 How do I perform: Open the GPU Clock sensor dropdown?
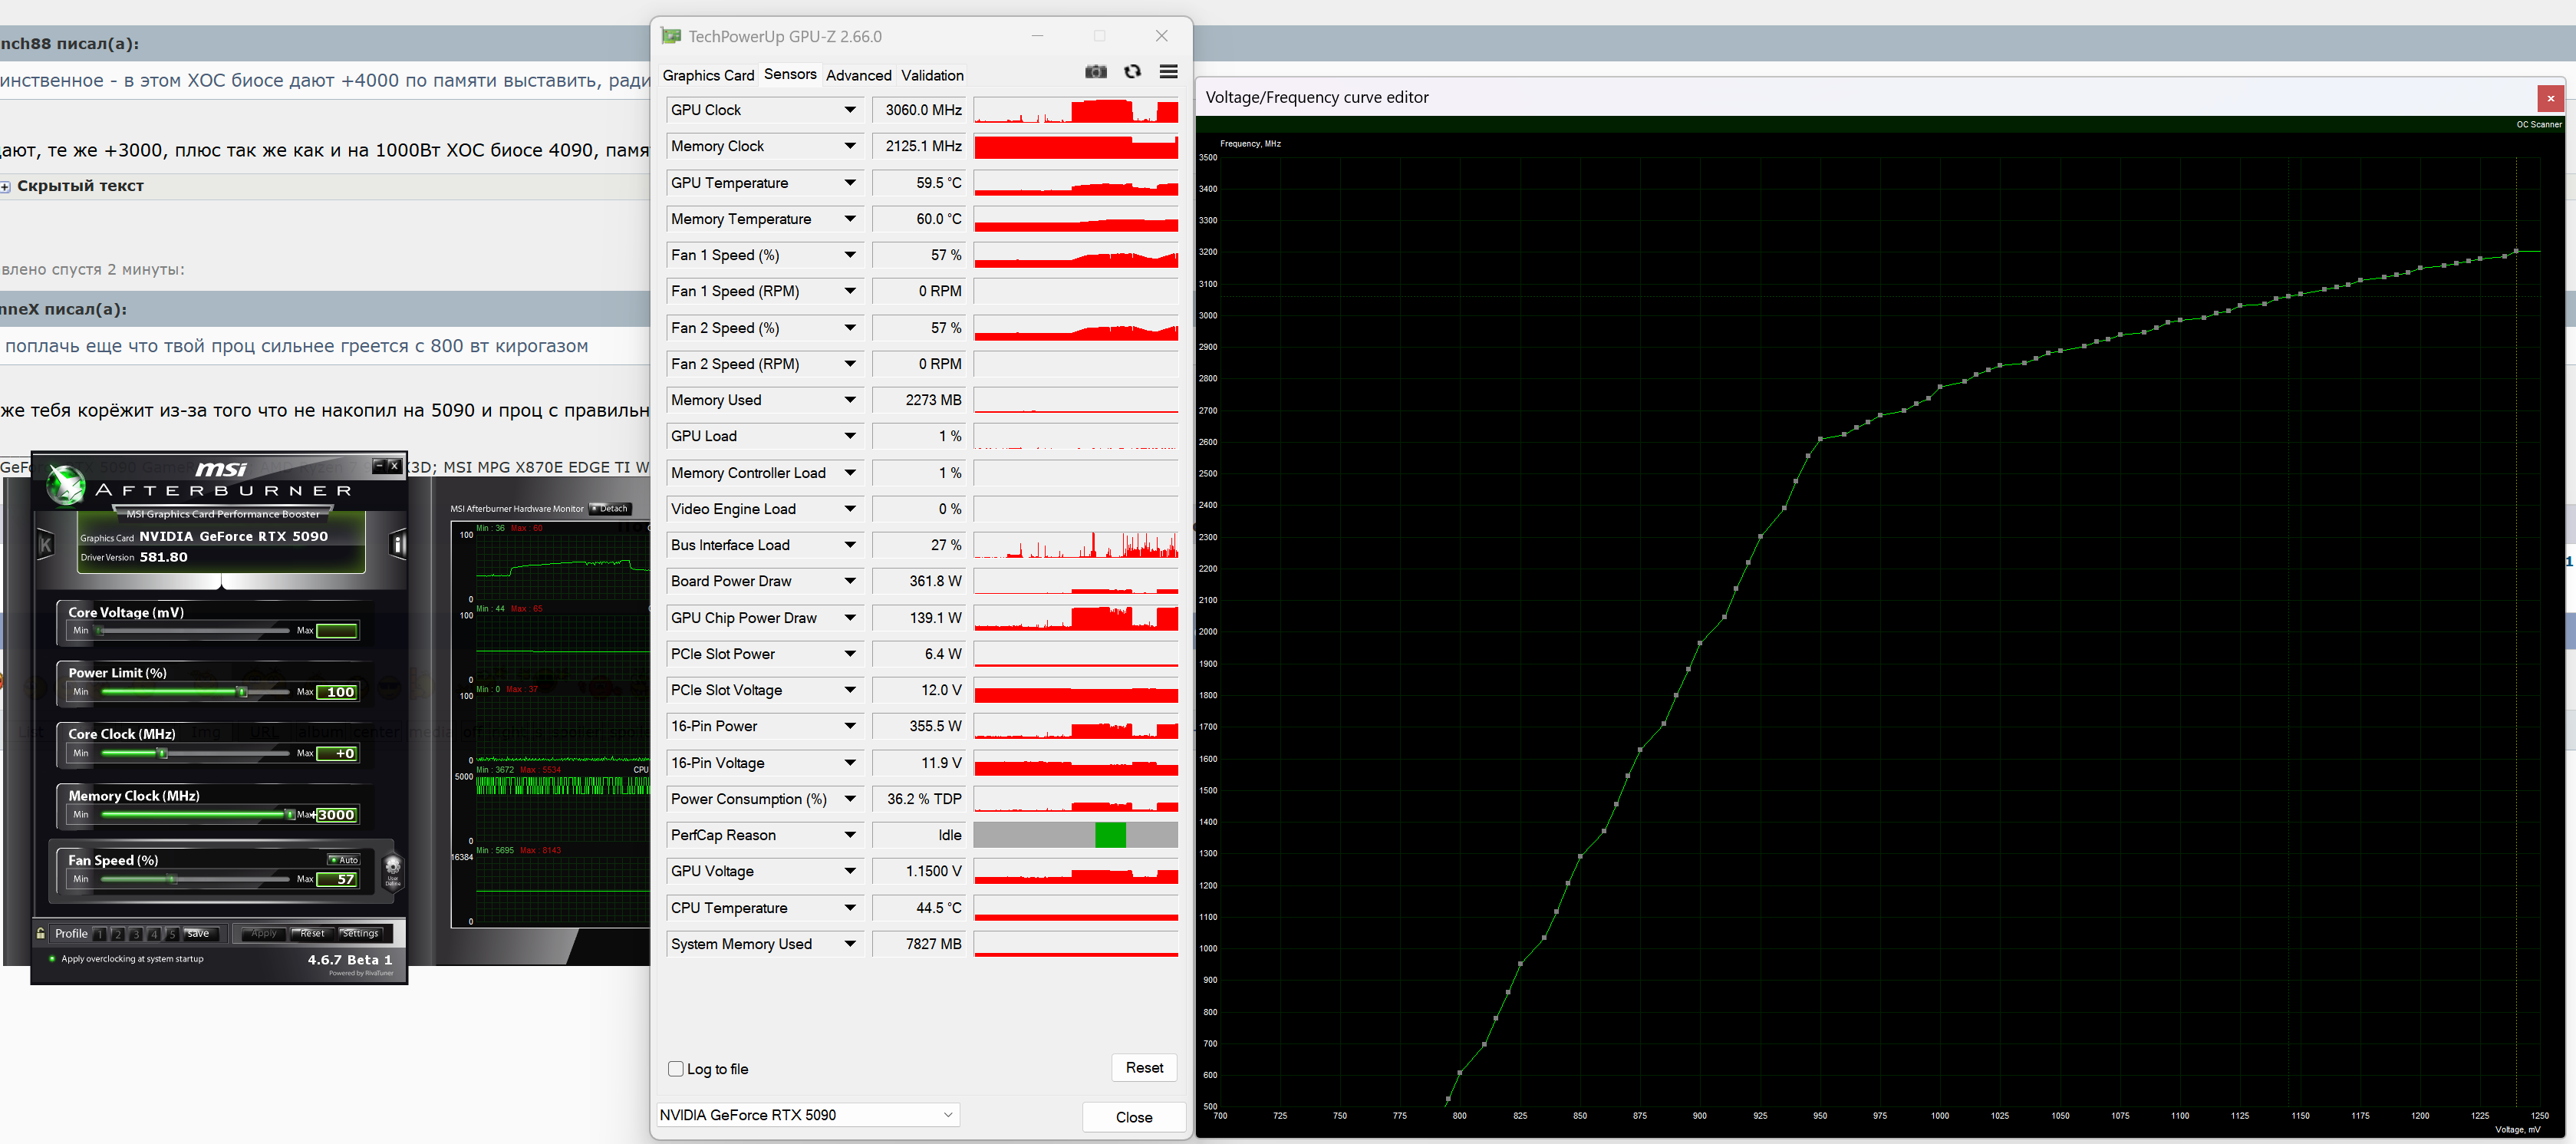tap(850, 110)
